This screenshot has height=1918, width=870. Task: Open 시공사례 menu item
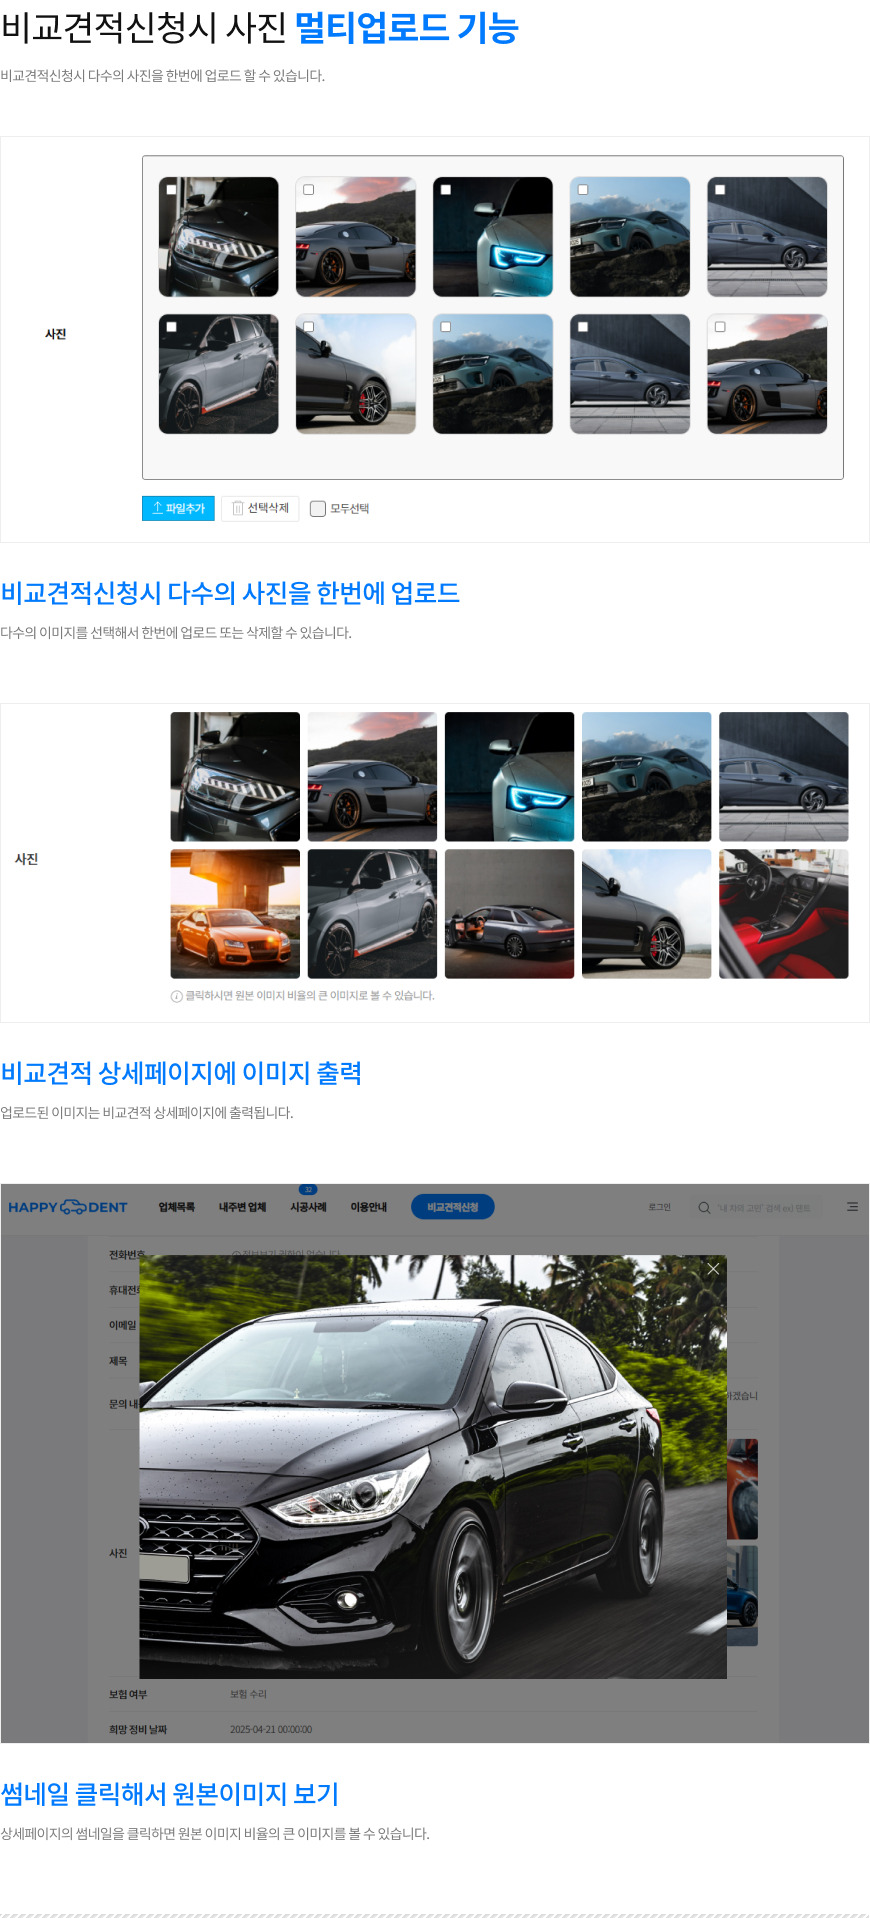click(x=308, y=1207)
